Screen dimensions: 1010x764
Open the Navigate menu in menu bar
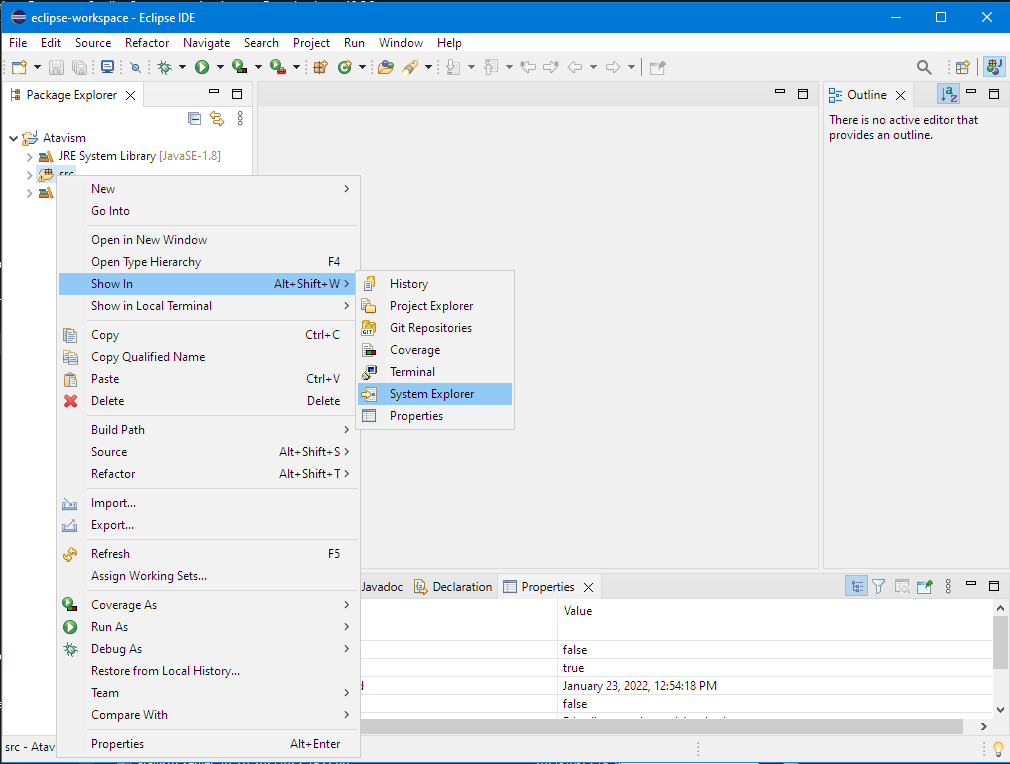206,43
